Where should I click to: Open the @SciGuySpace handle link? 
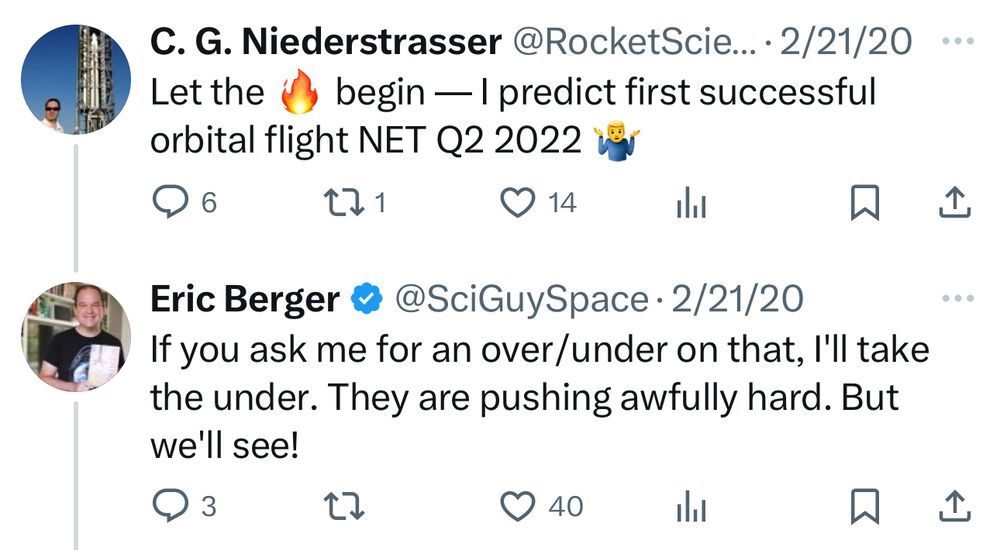521,299
